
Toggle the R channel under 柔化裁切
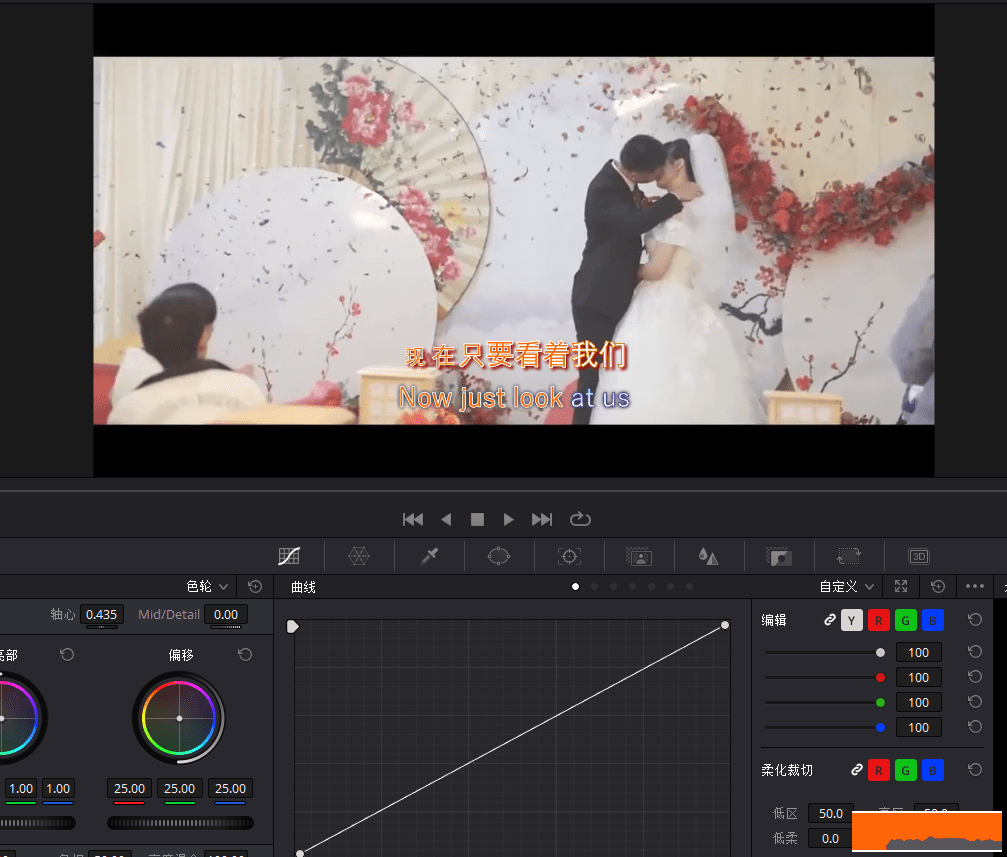pos(879,770)
